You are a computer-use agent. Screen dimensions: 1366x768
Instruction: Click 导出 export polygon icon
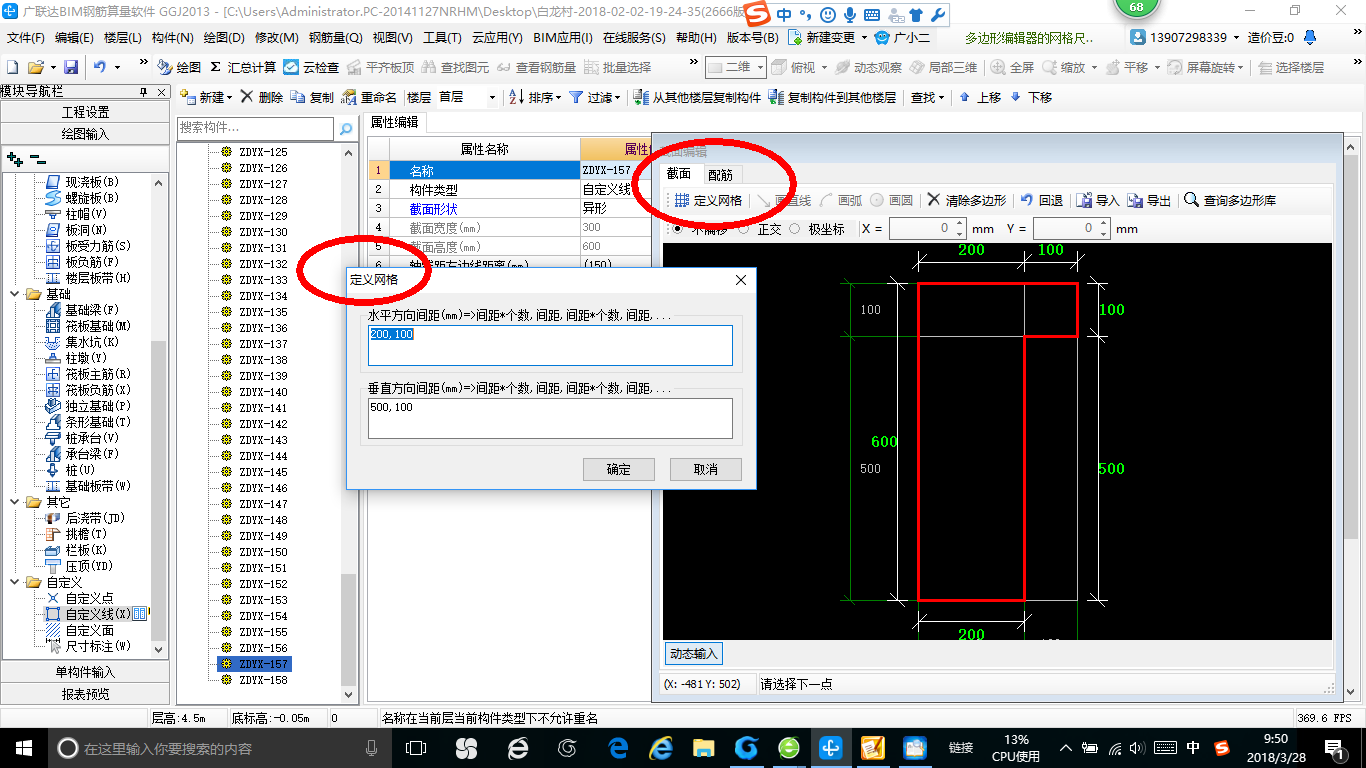1135,200
